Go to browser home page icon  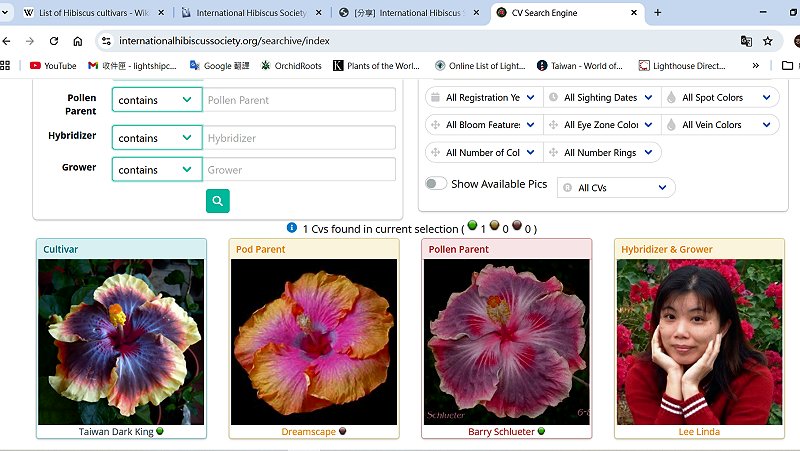tap(78, 41)
